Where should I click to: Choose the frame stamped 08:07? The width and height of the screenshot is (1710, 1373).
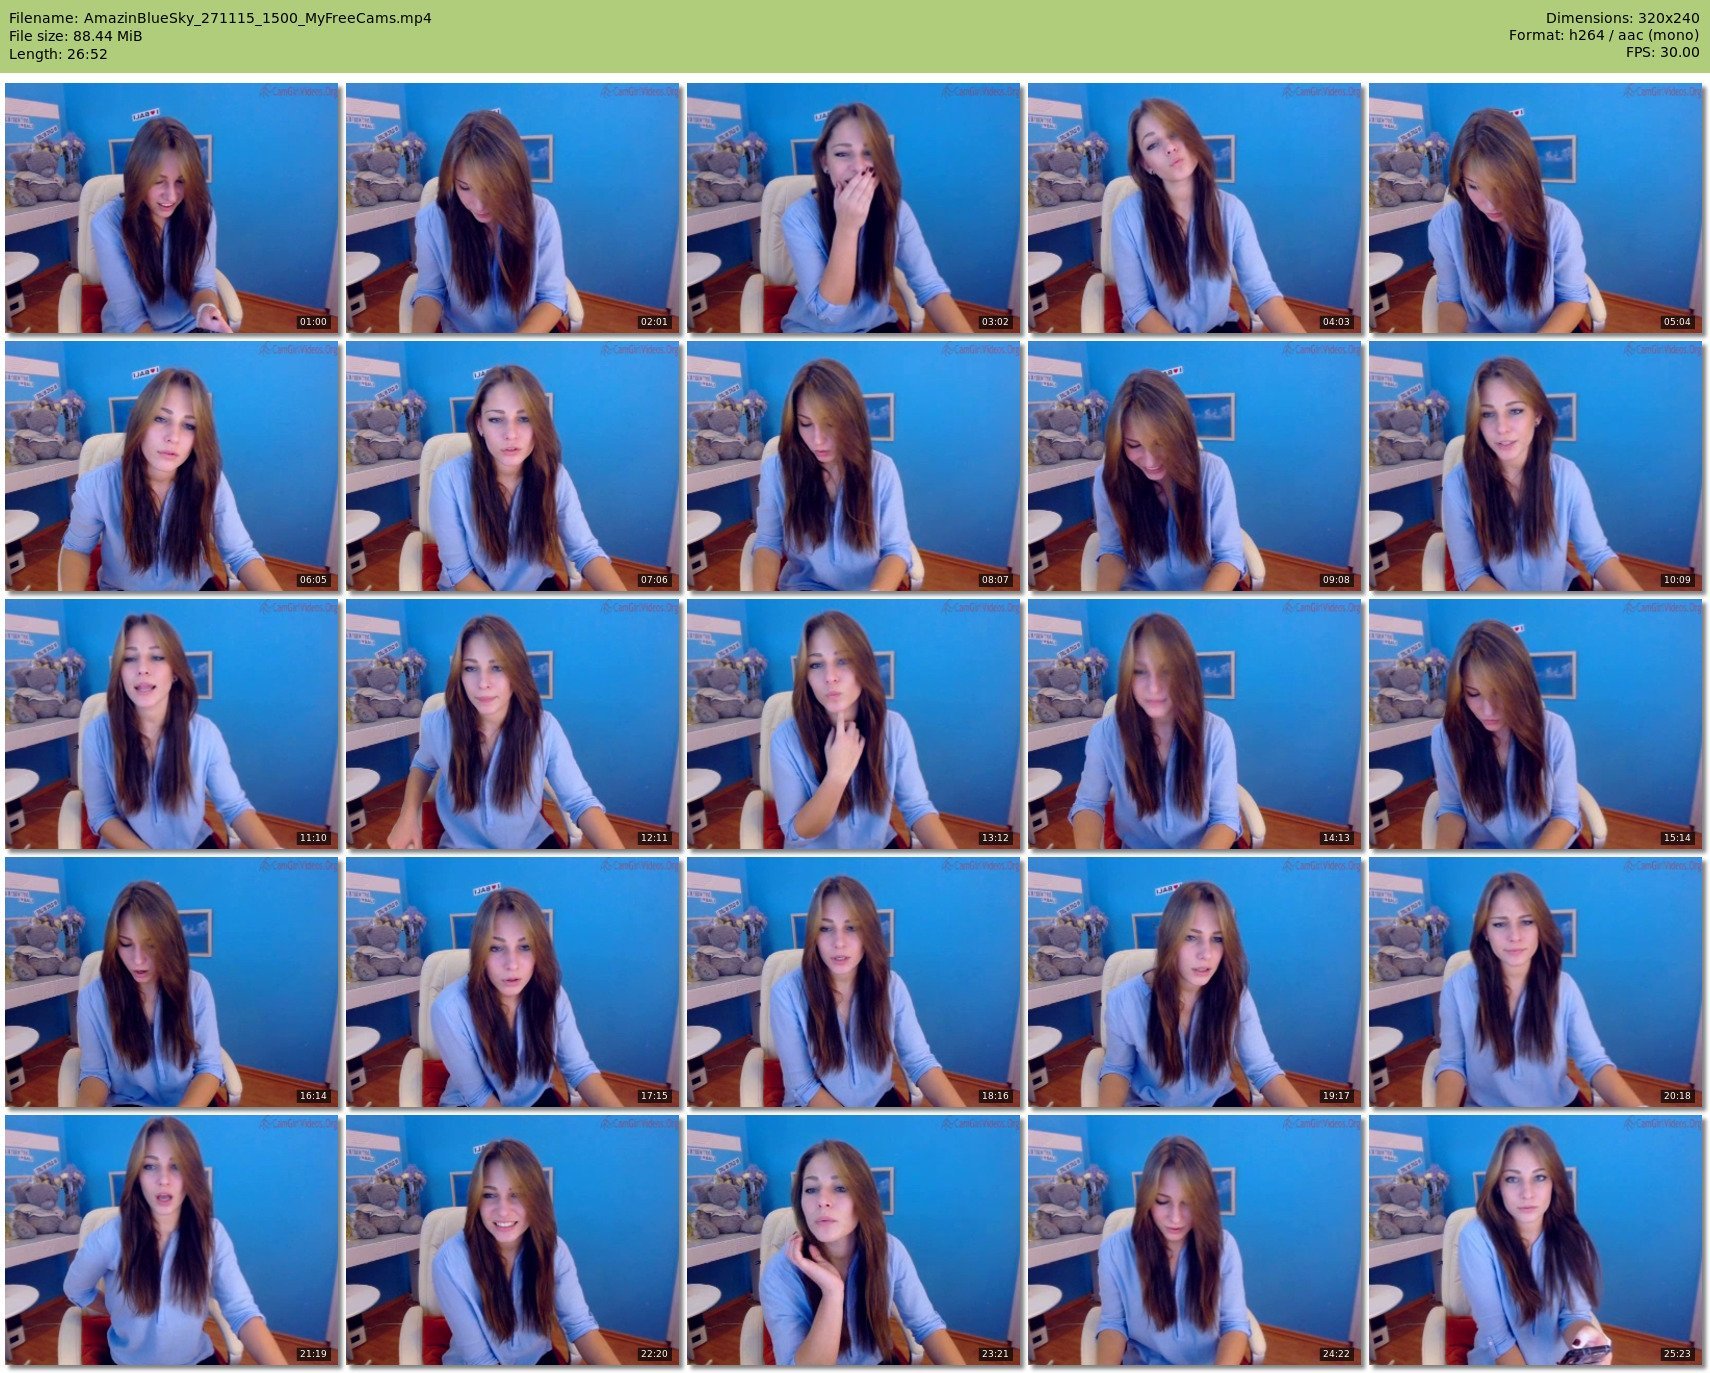pyautogui.click(x=854, y=466)
